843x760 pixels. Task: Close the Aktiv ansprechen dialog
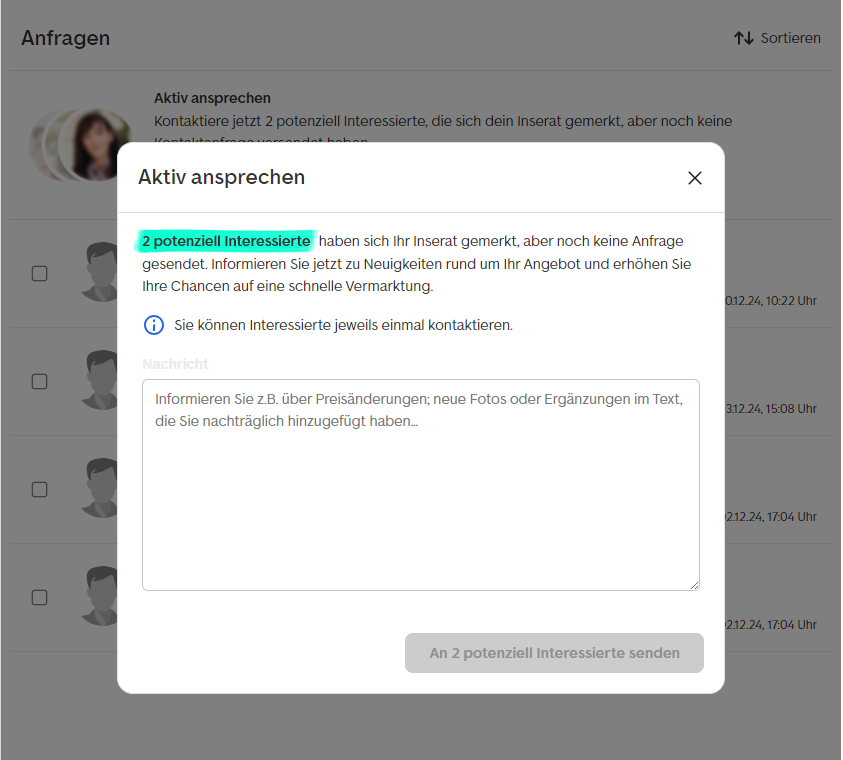695,178
